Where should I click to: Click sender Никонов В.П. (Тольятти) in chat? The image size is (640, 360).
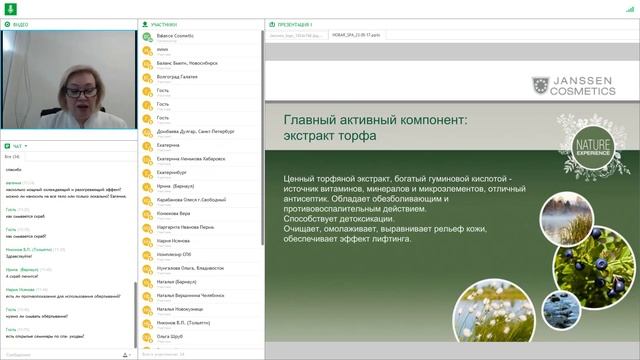[x=29, y=249]
